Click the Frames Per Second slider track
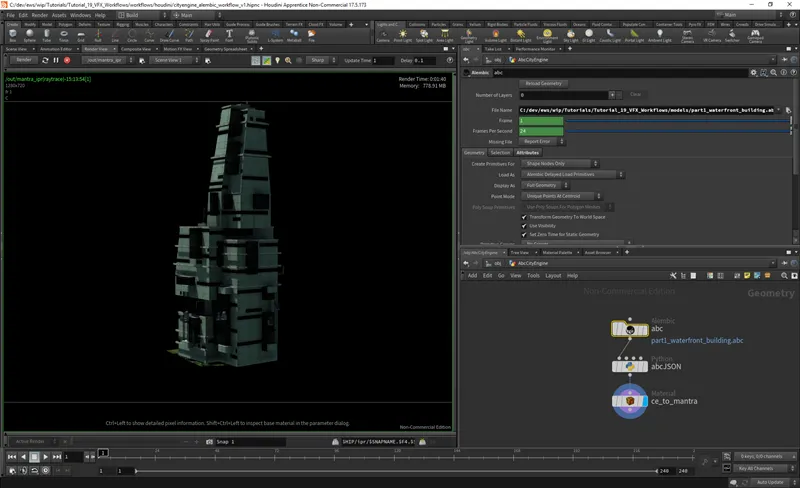The width and height of the screenshot is (800, 488). 670,131
